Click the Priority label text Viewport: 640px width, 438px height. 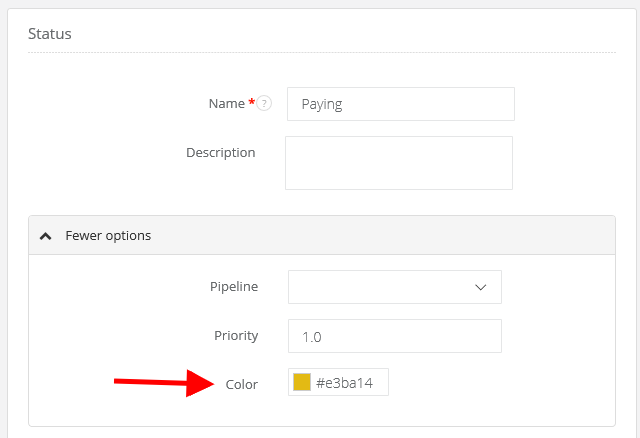[x=236, y=336]
